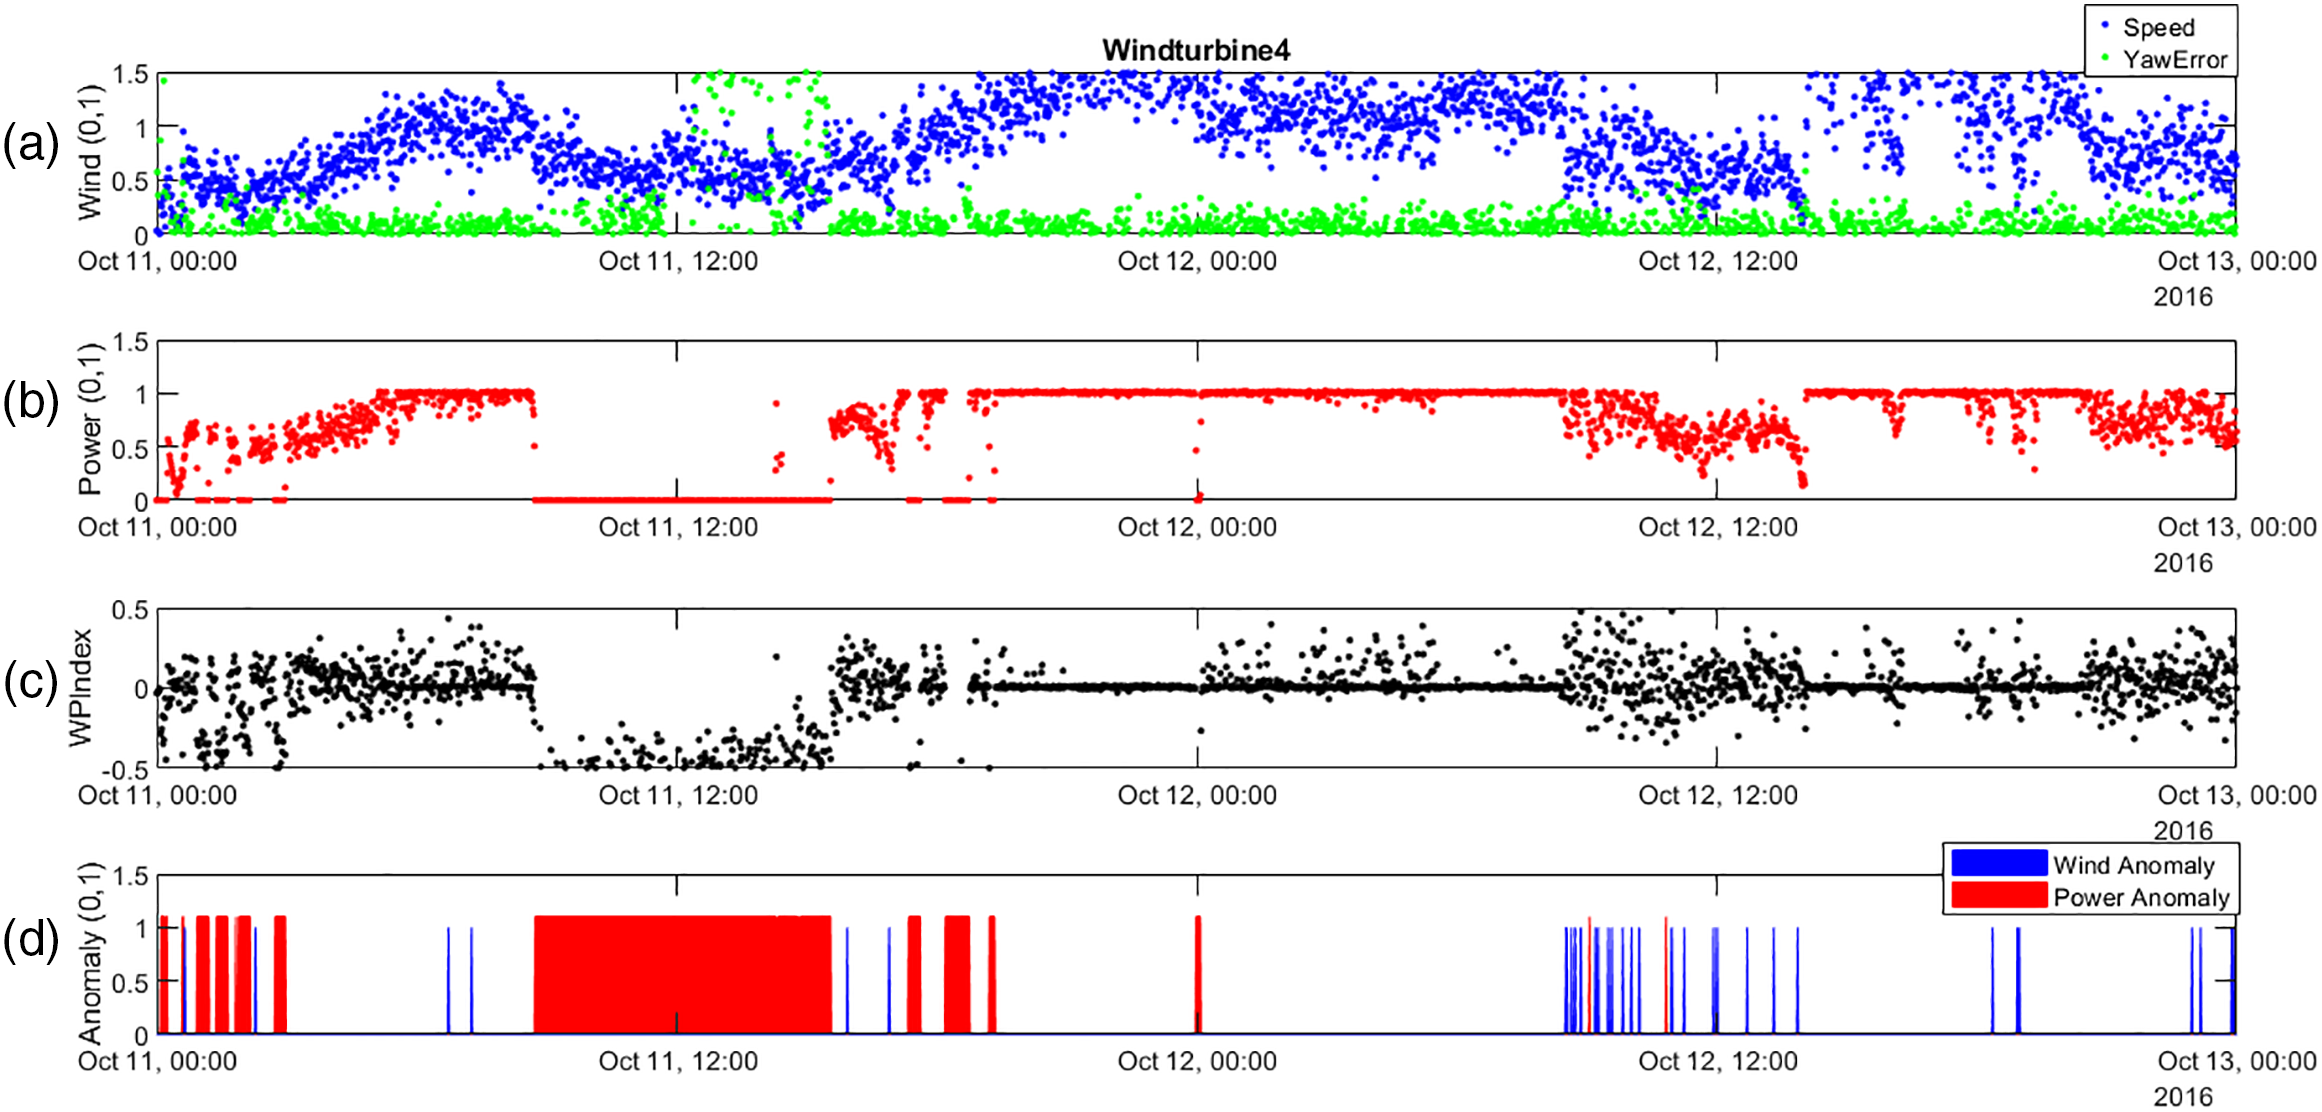This screenshot has width=2322, height=1112.
Task: Select panel label (c)
Action: click(31, 682)
